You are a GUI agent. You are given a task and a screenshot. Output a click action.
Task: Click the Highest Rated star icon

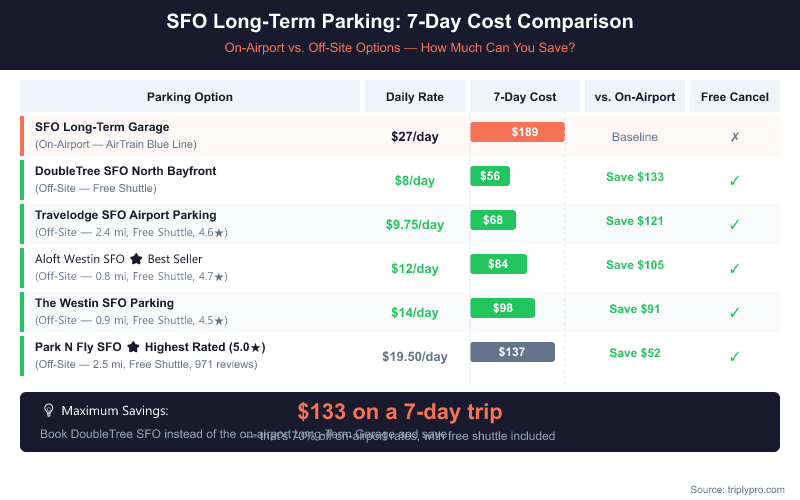[132, 347]
